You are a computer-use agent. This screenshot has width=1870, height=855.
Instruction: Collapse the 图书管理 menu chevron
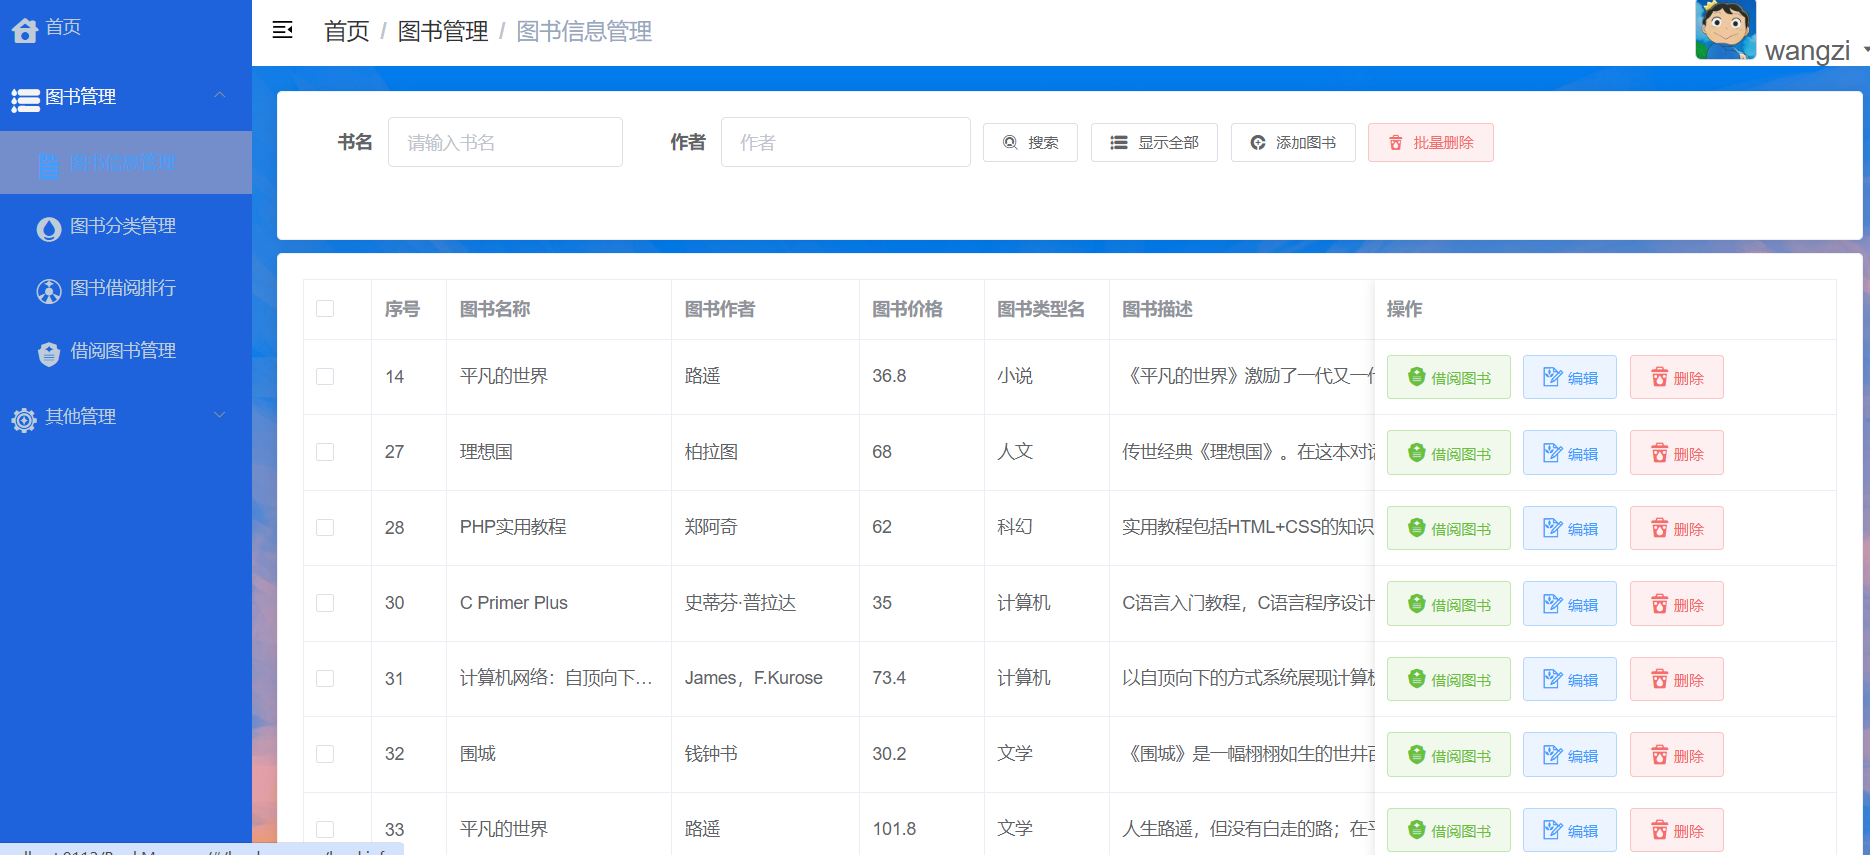point(220,95)
